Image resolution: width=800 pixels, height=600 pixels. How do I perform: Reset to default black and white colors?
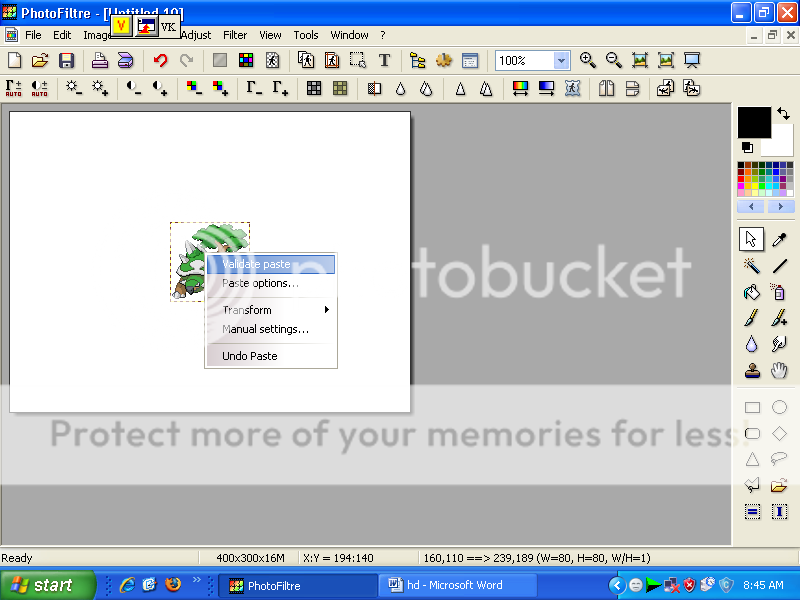[x=747, y=147]
